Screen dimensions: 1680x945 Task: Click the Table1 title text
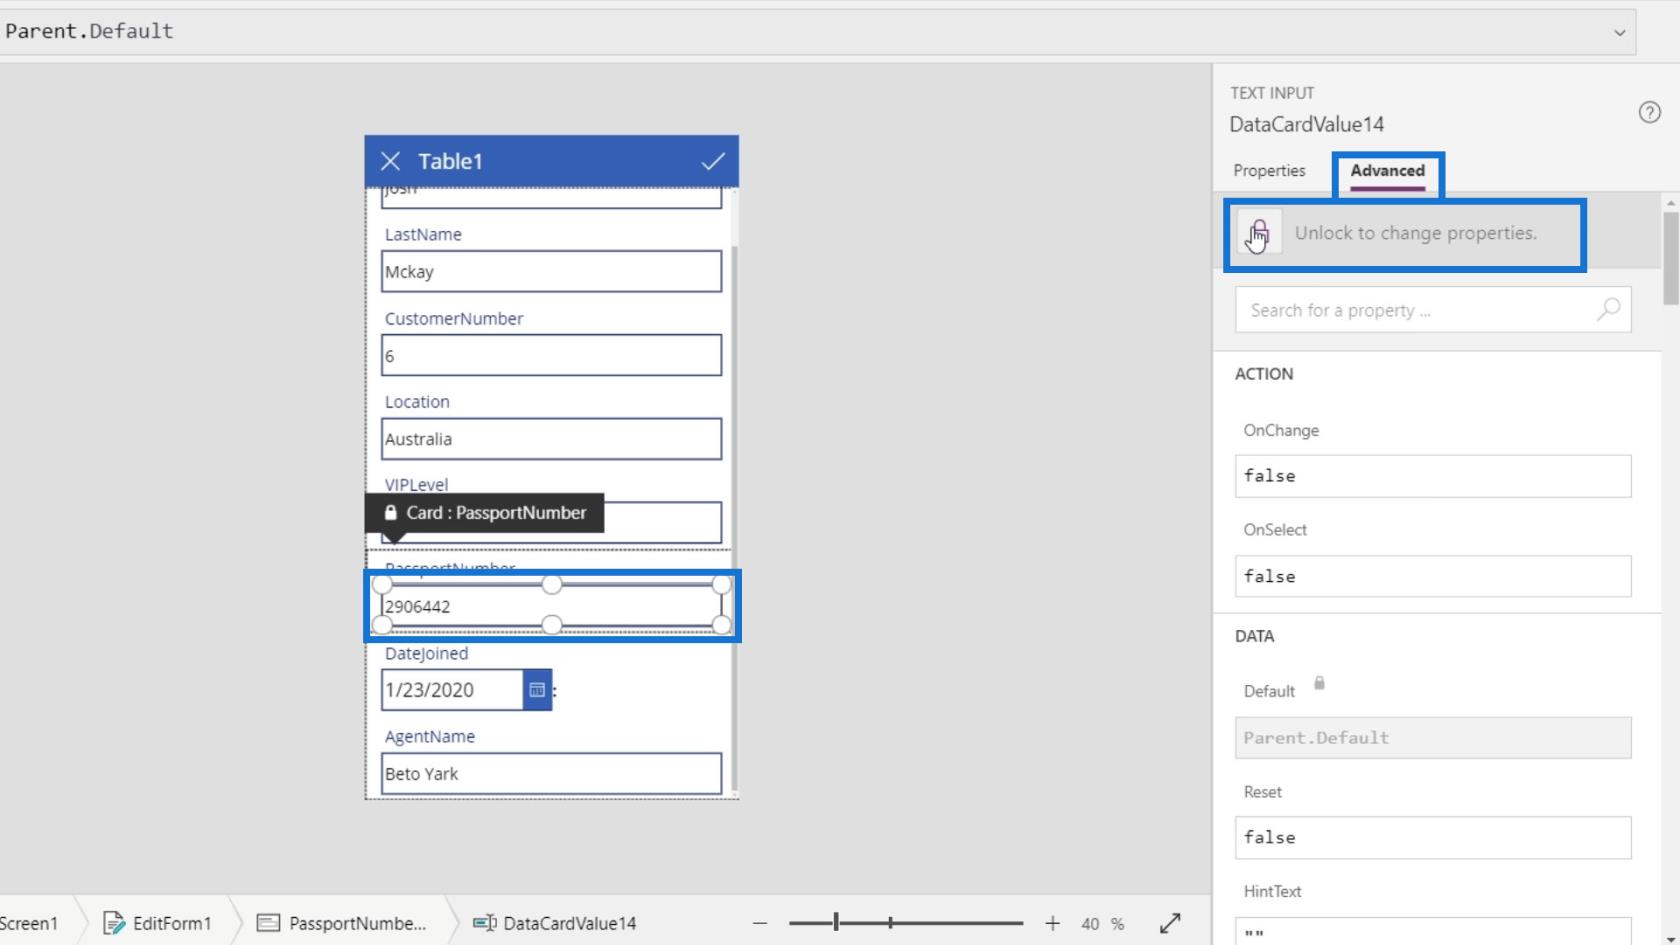coord(450,161)
